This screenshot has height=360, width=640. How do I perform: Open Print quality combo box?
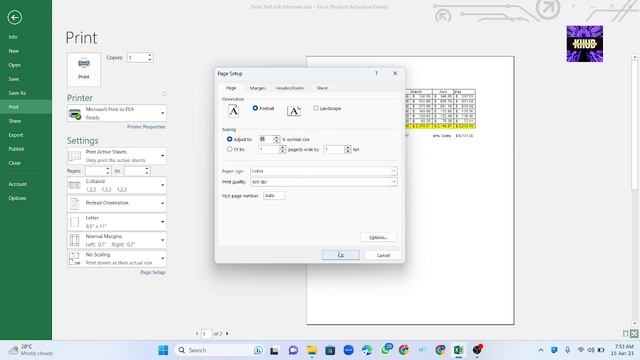323,182
